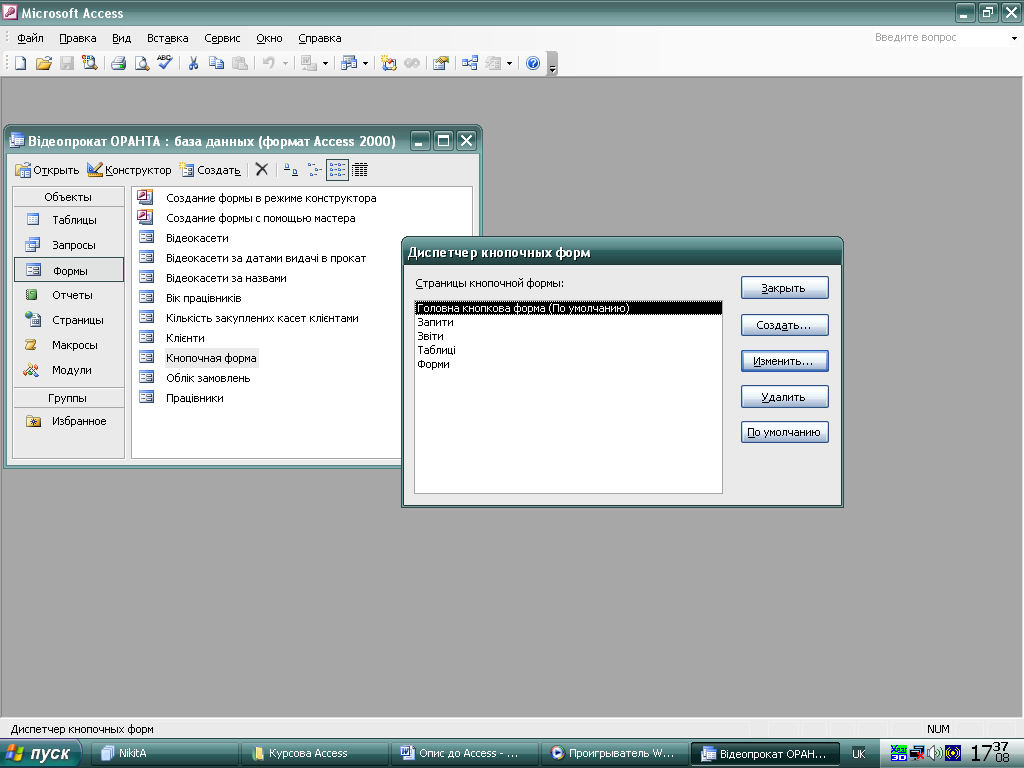Open the Файл menu
This screenshot has height=768, width=1024.
point(30,38)
